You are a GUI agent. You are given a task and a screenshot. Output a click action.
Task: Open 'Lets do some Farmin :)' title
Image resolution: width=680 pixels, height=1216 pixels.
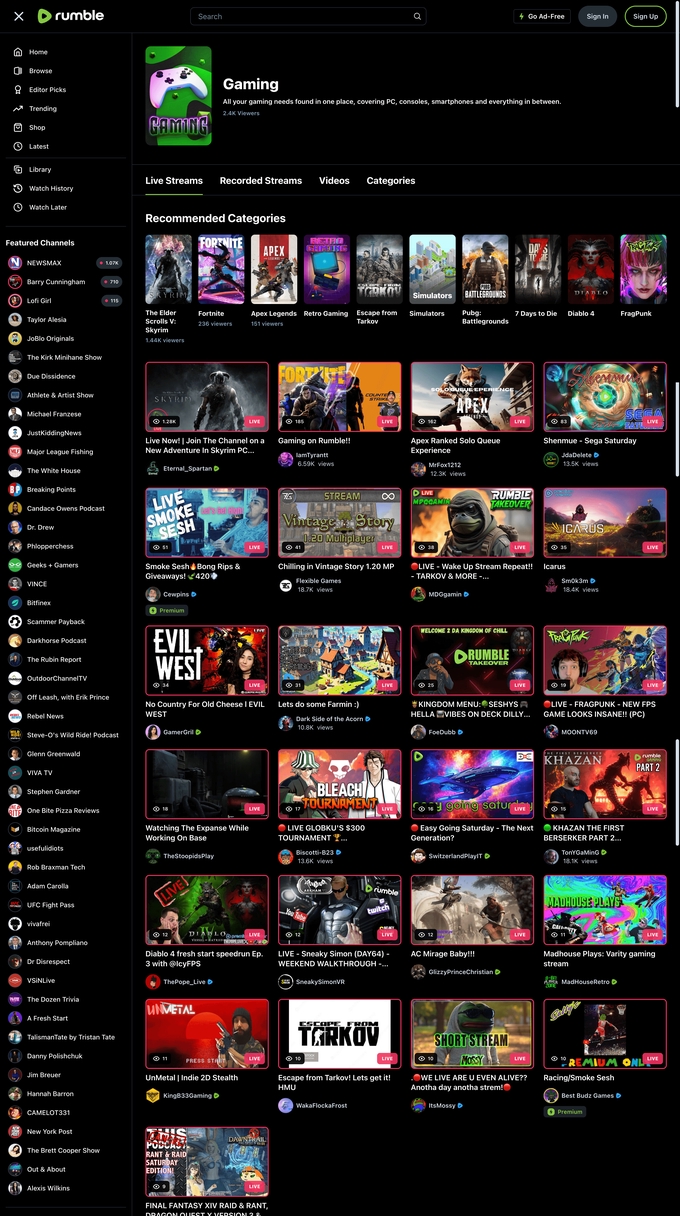(x=318, y=704)
